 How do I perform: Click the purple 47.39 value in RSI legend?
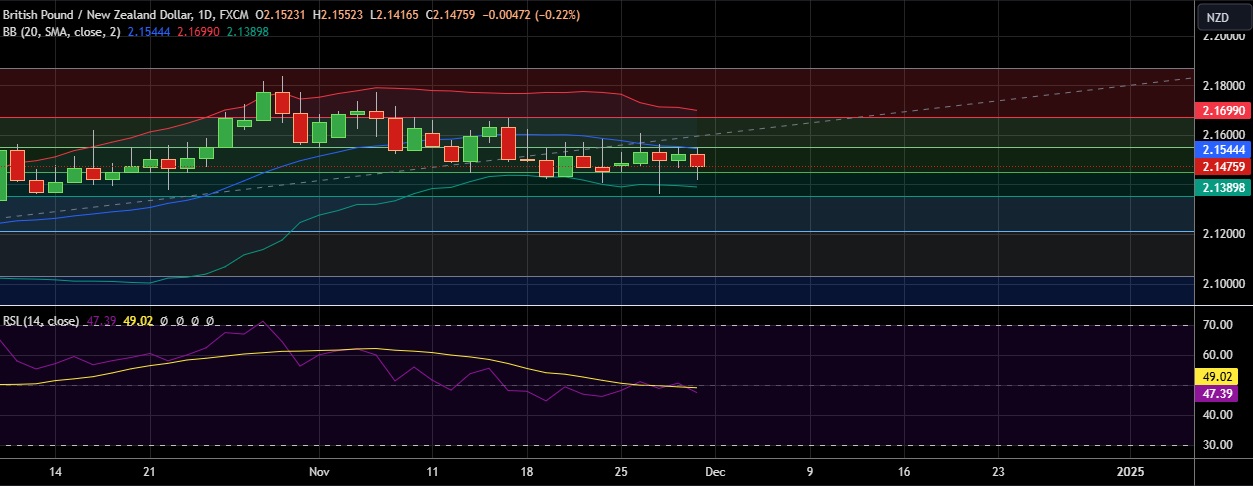(x=102, y=321)
